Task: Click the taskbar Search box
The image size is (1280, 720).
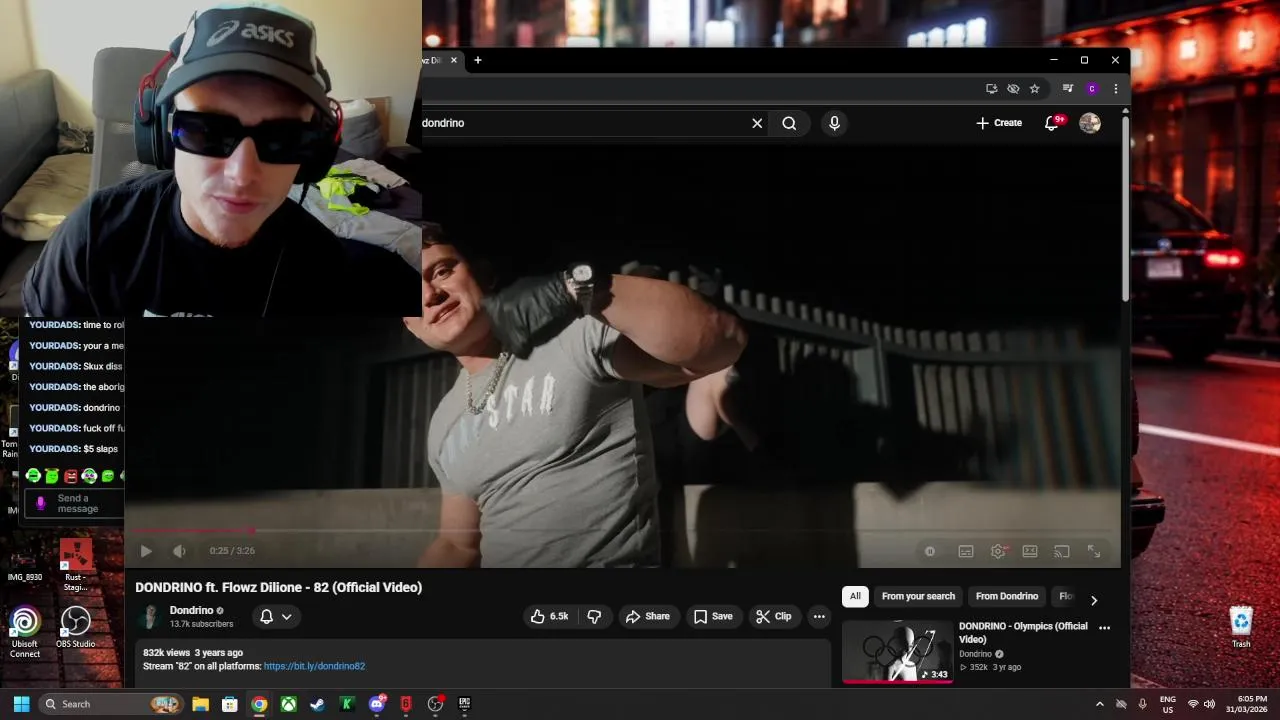Action: (111, 704)
